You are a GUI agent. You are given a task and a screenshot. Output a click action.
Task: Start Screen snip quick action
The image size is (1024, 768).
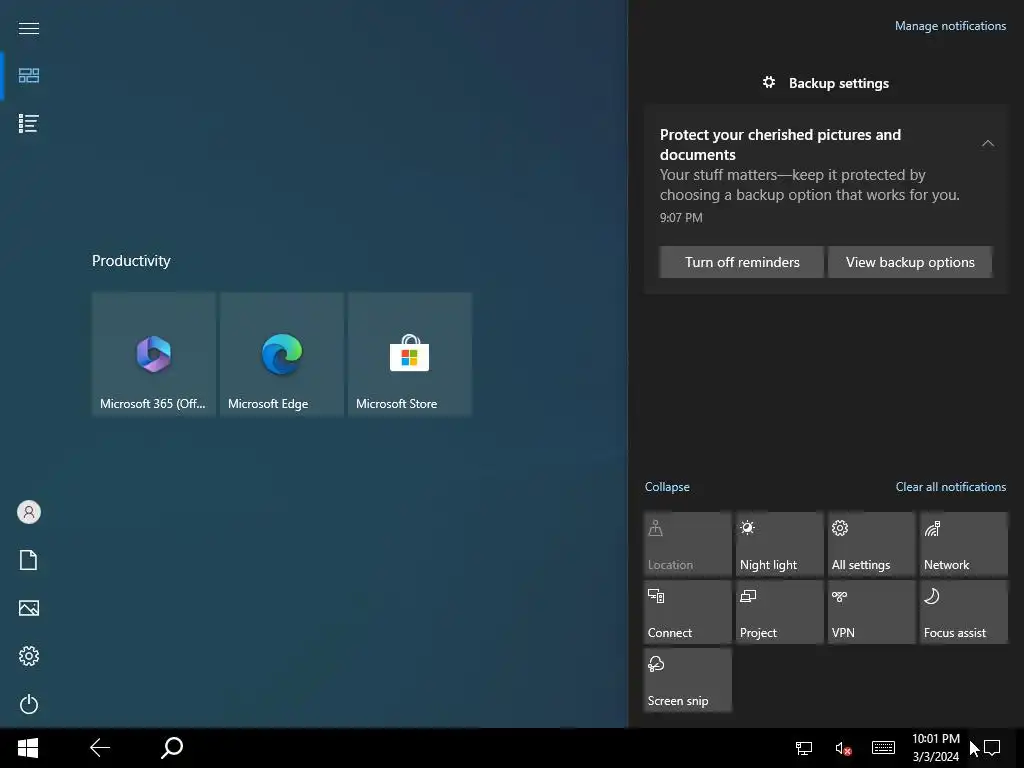click(x=688, y=680)
